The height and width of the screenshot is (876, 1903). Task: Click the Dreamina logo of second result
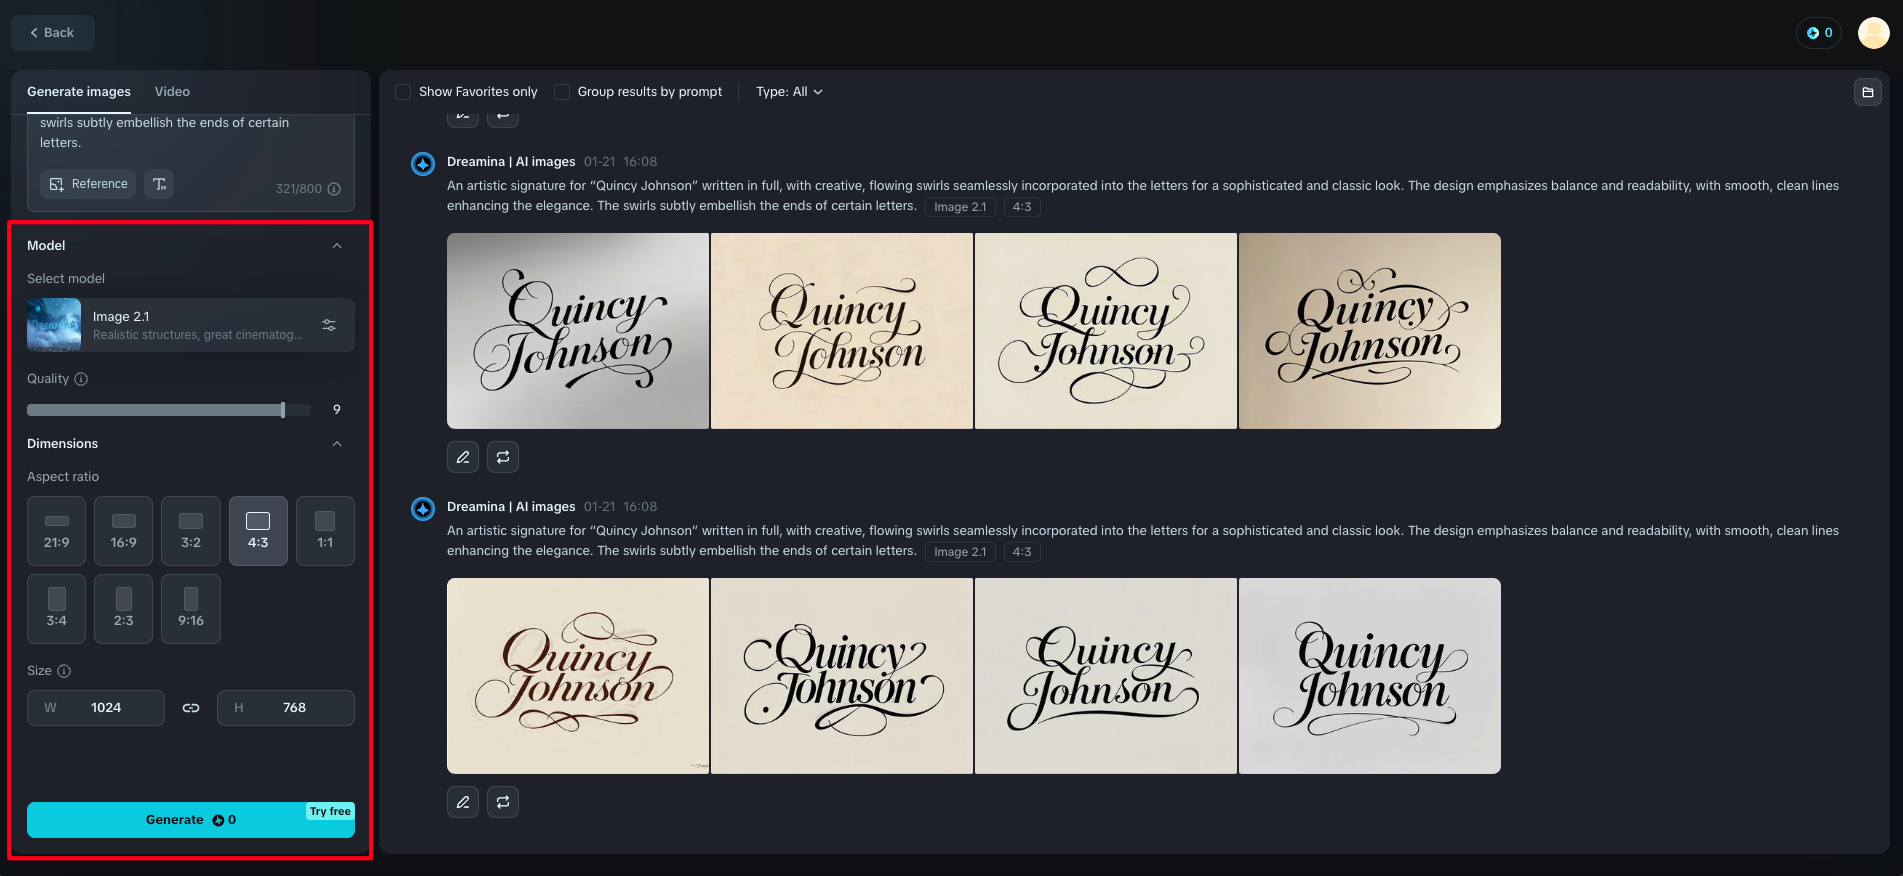coord(423,508)
